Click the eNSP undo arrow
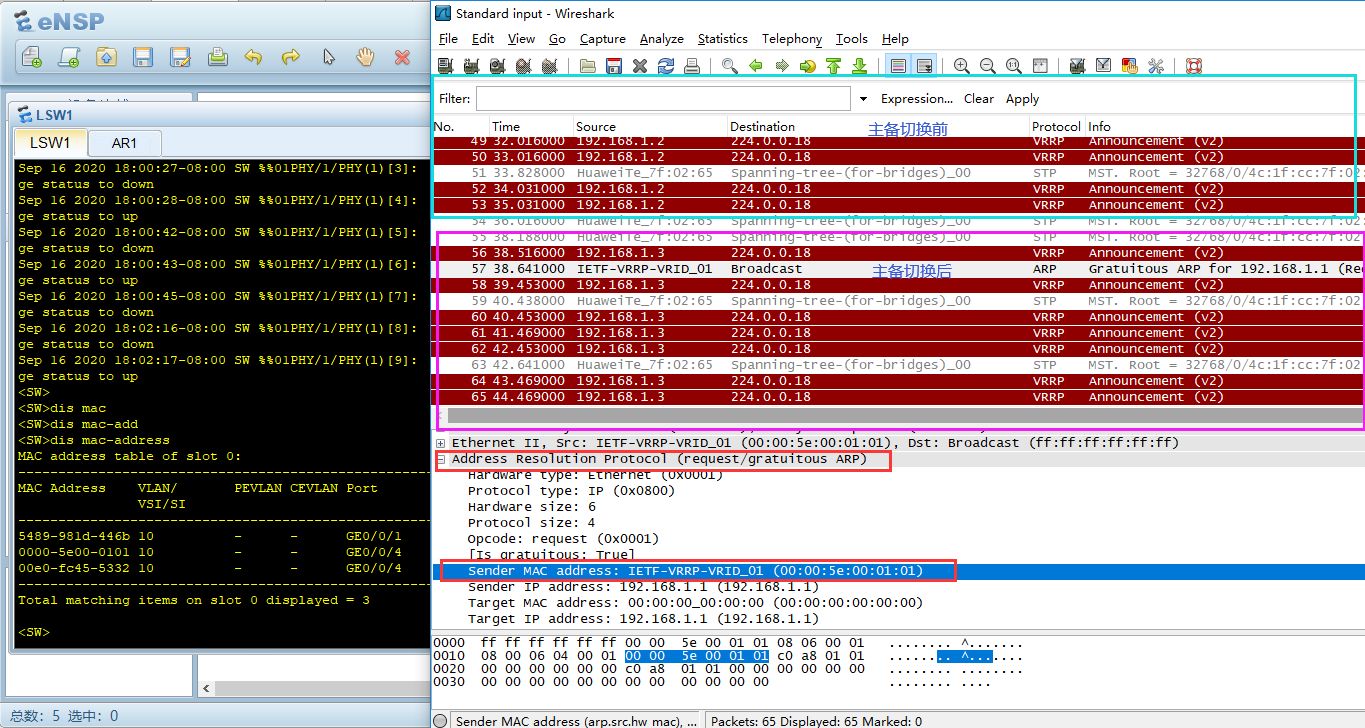Screen dimensions: 1365x728 tap(254, 58)
